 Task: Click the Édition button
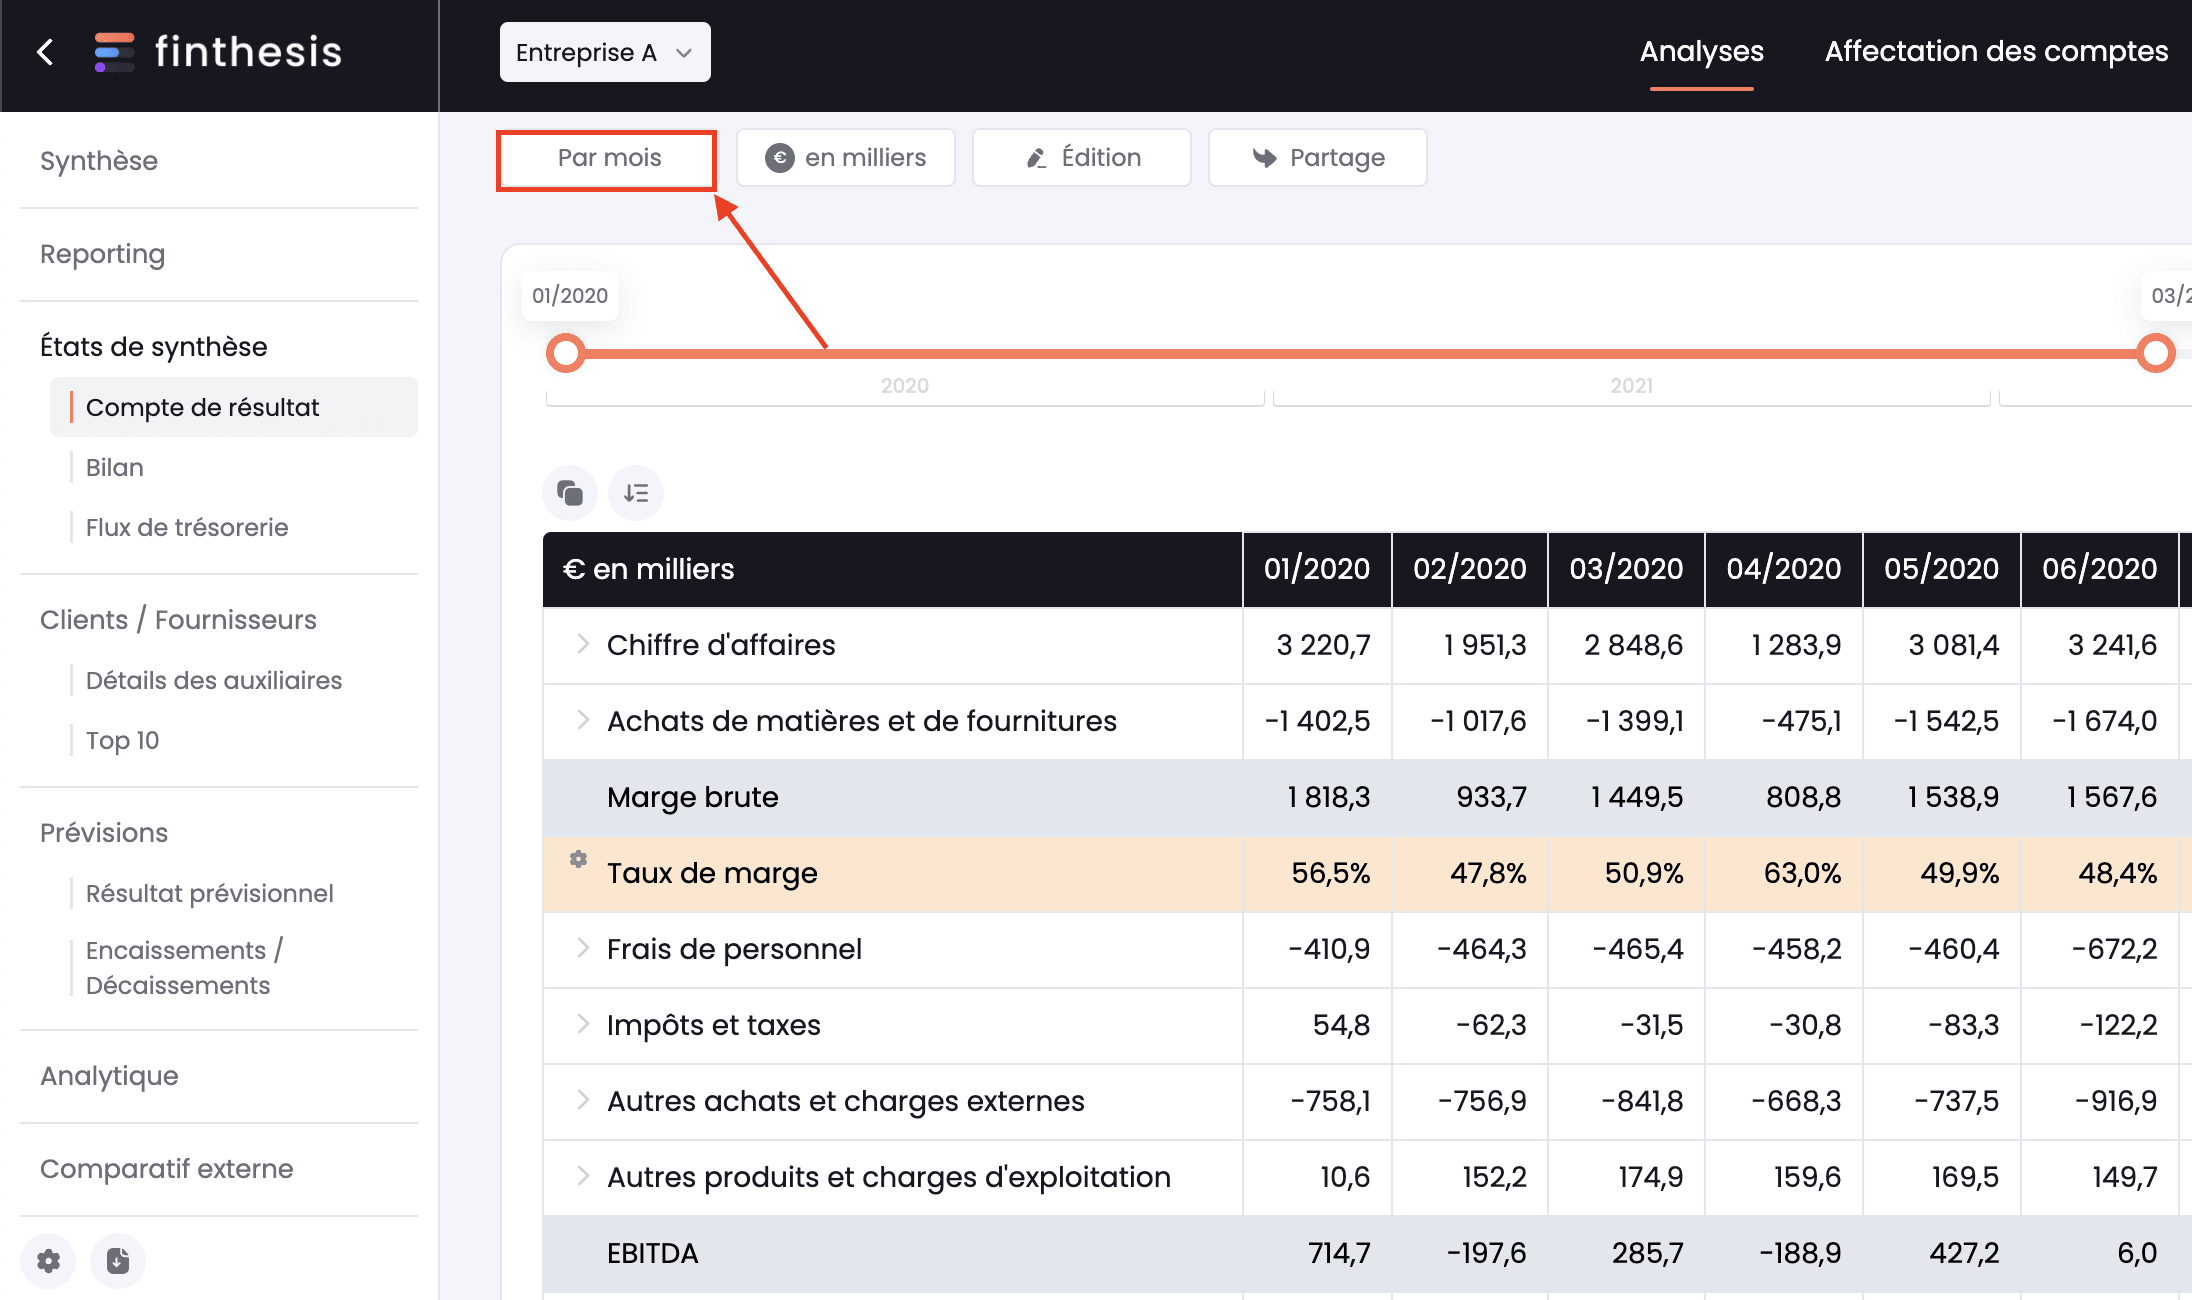pyautogui.click(x=1082, y=158)
